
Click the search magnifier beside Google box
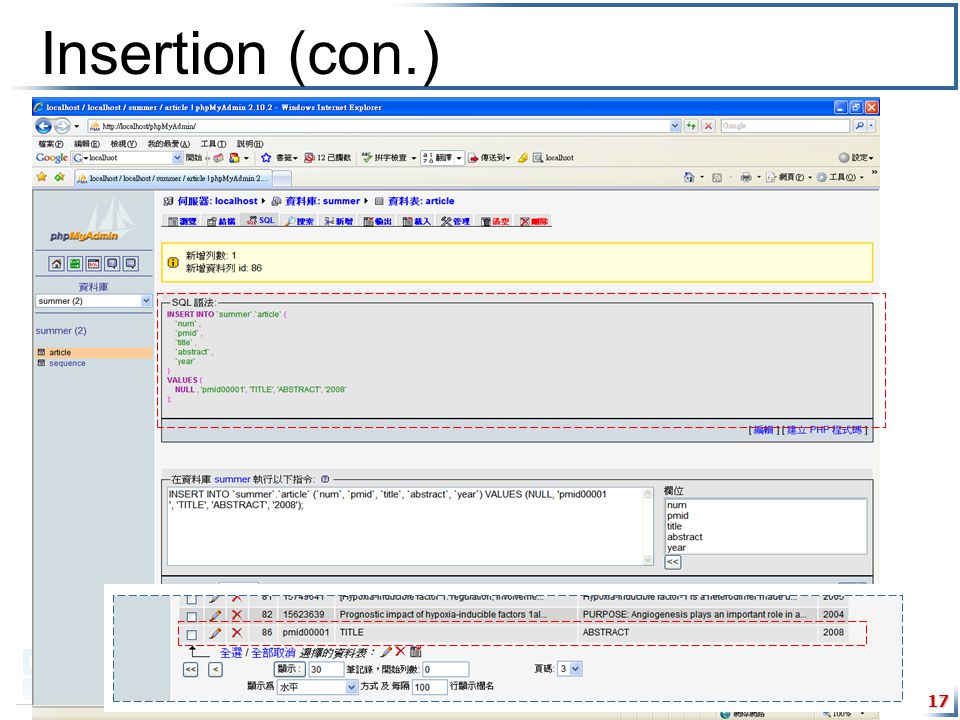(x=859, y=126)
